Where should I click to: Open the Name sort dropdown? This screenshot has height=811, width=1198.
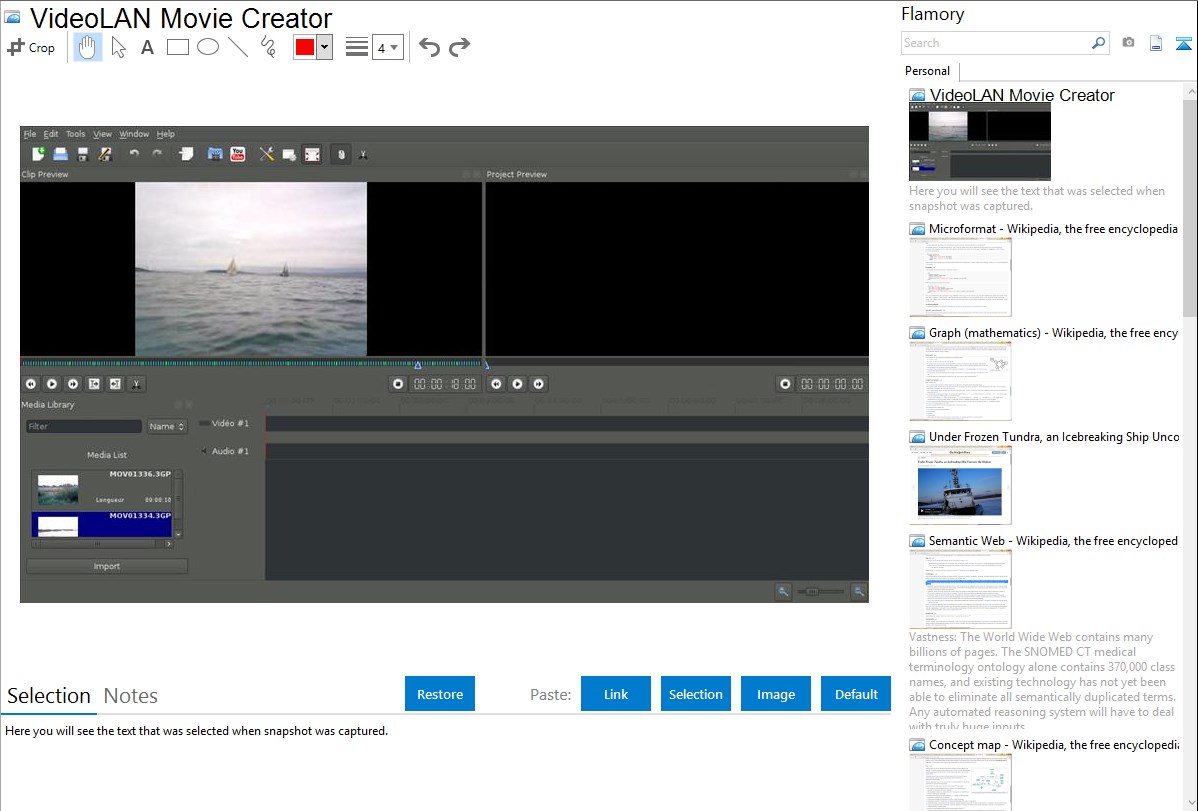click(x=167, y=427)
